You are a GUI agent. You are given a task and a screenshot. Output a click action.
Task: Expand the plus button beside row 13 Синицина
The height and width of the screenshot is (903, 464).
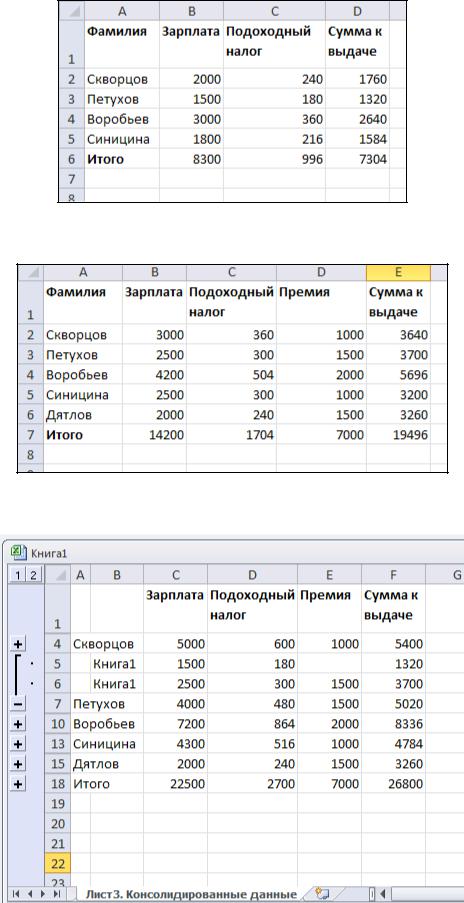tap(18, 743)
